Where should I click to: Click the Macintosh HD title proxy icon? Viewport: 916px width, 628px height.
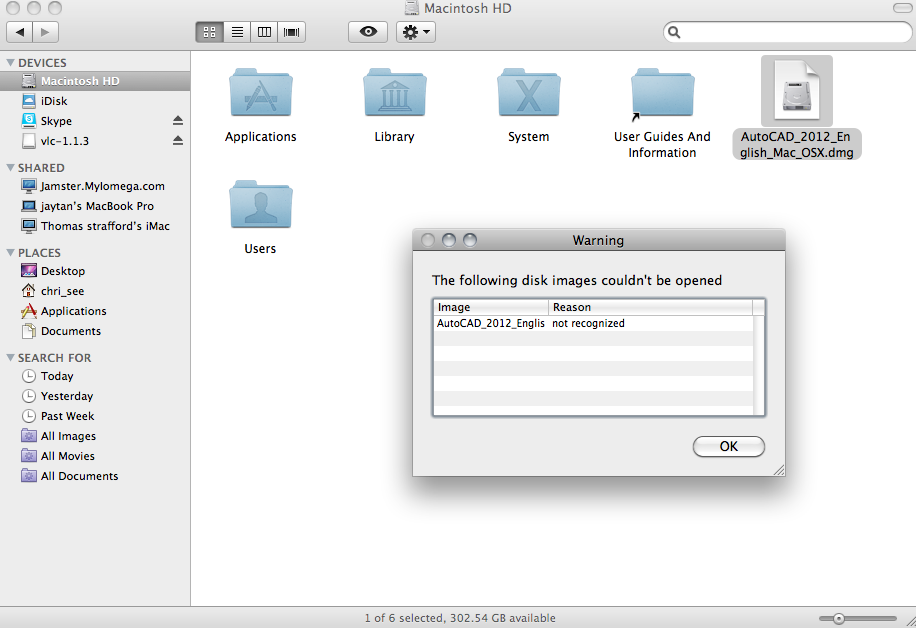(412, 8)
